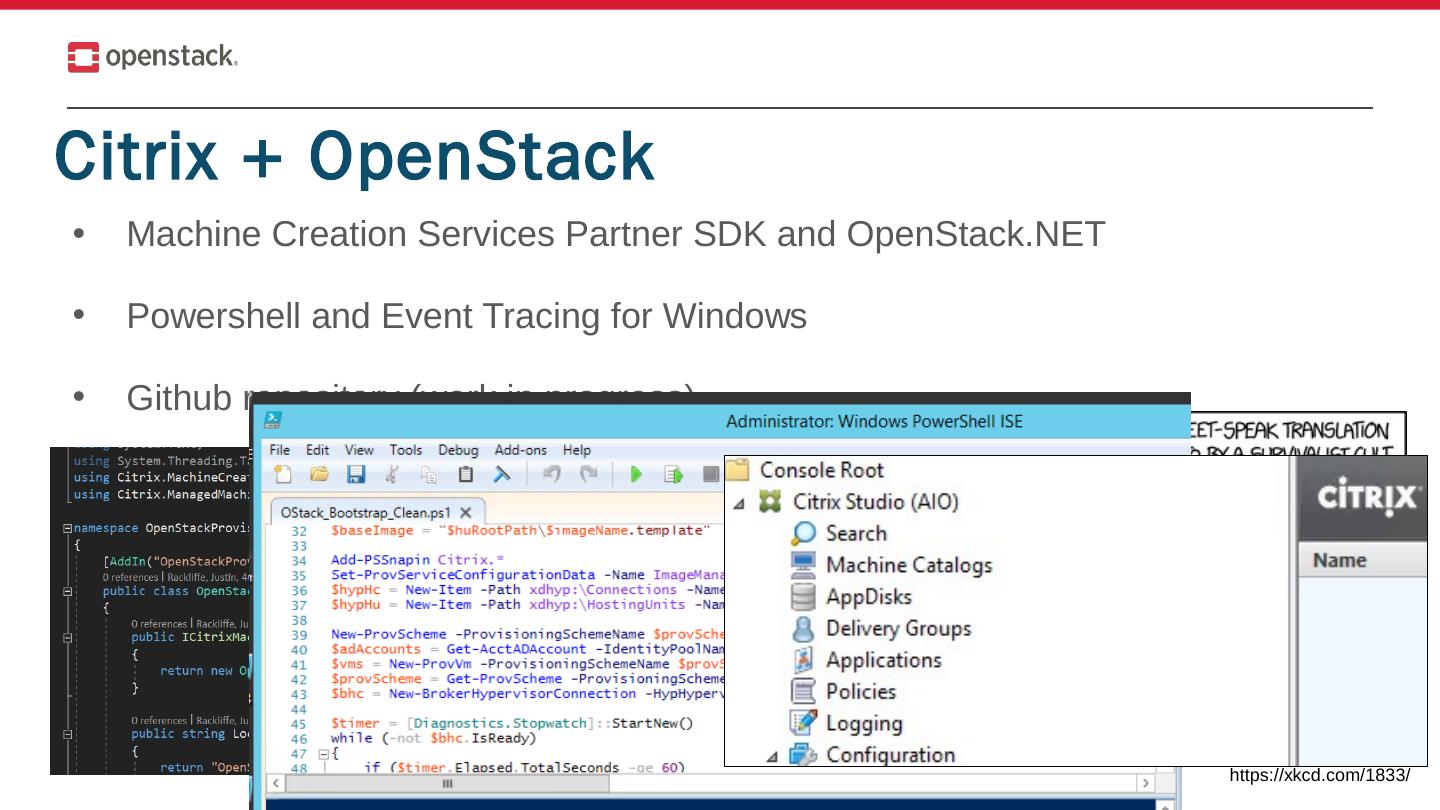Save the script with the floppy disk icon

(x=355, y=475)
